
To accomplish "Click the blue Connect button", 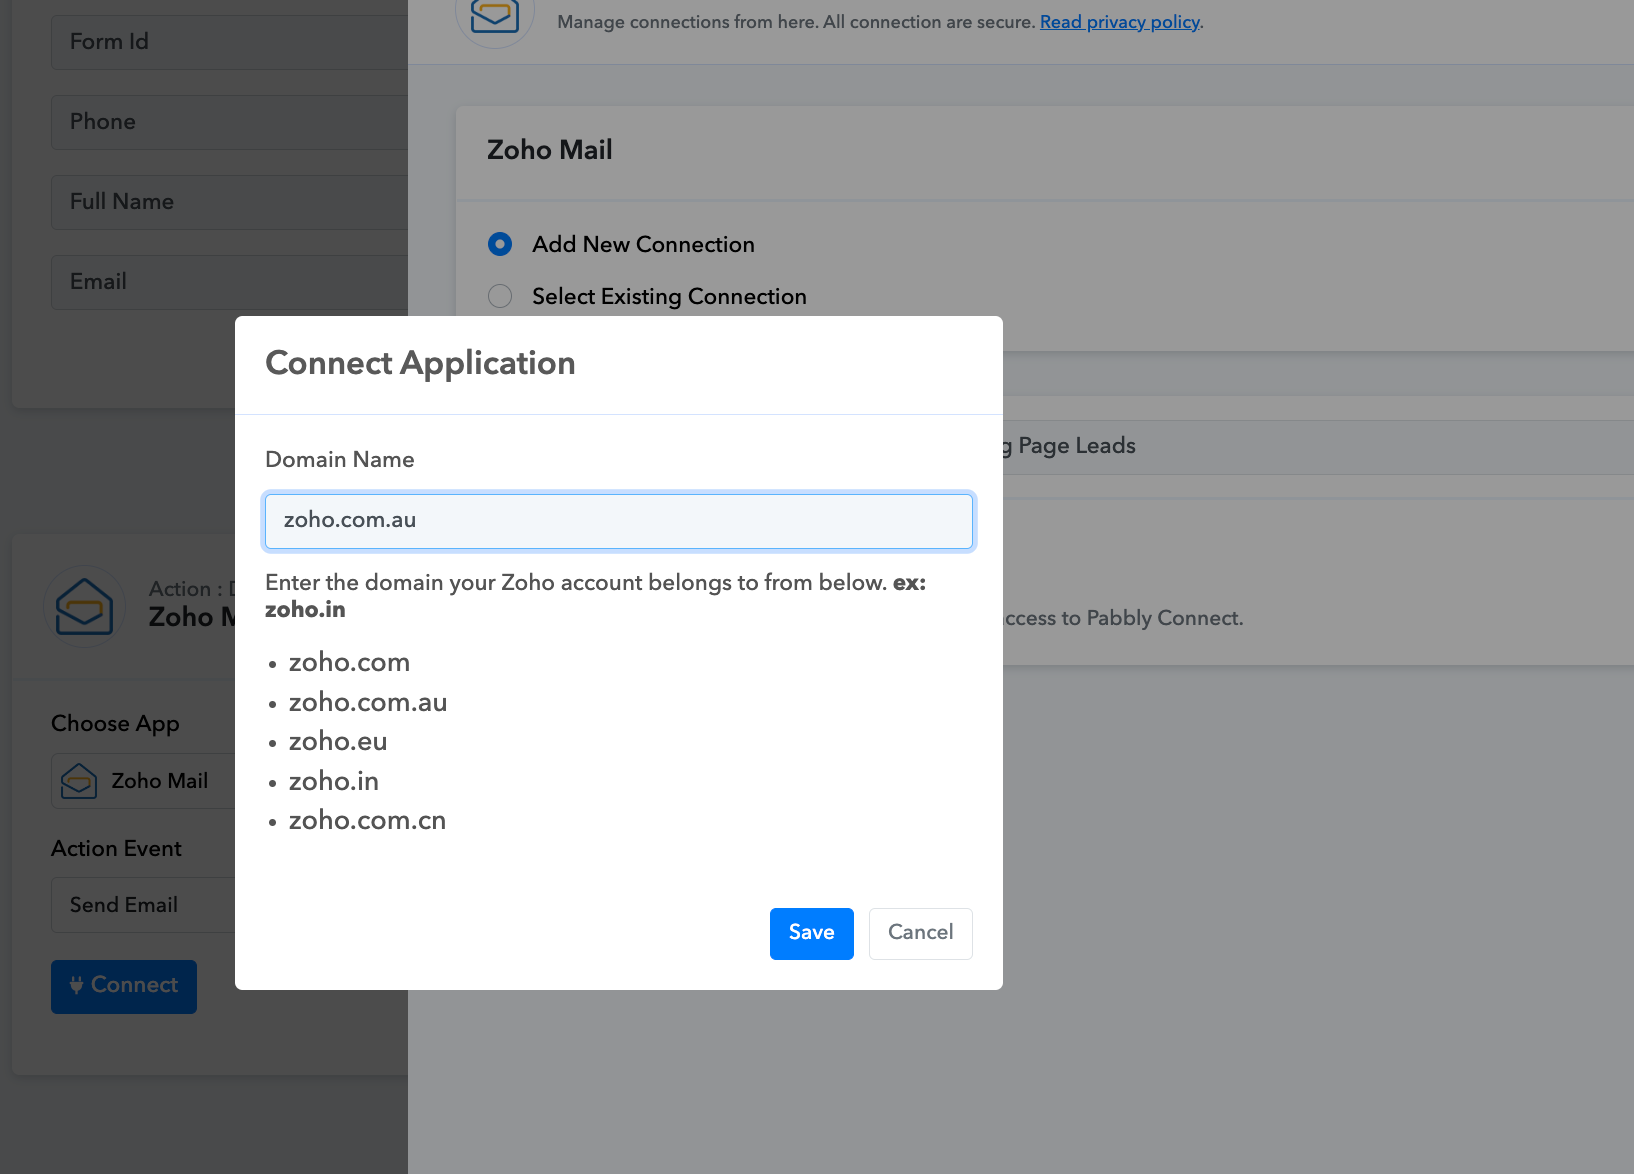I will click(124, 986).
